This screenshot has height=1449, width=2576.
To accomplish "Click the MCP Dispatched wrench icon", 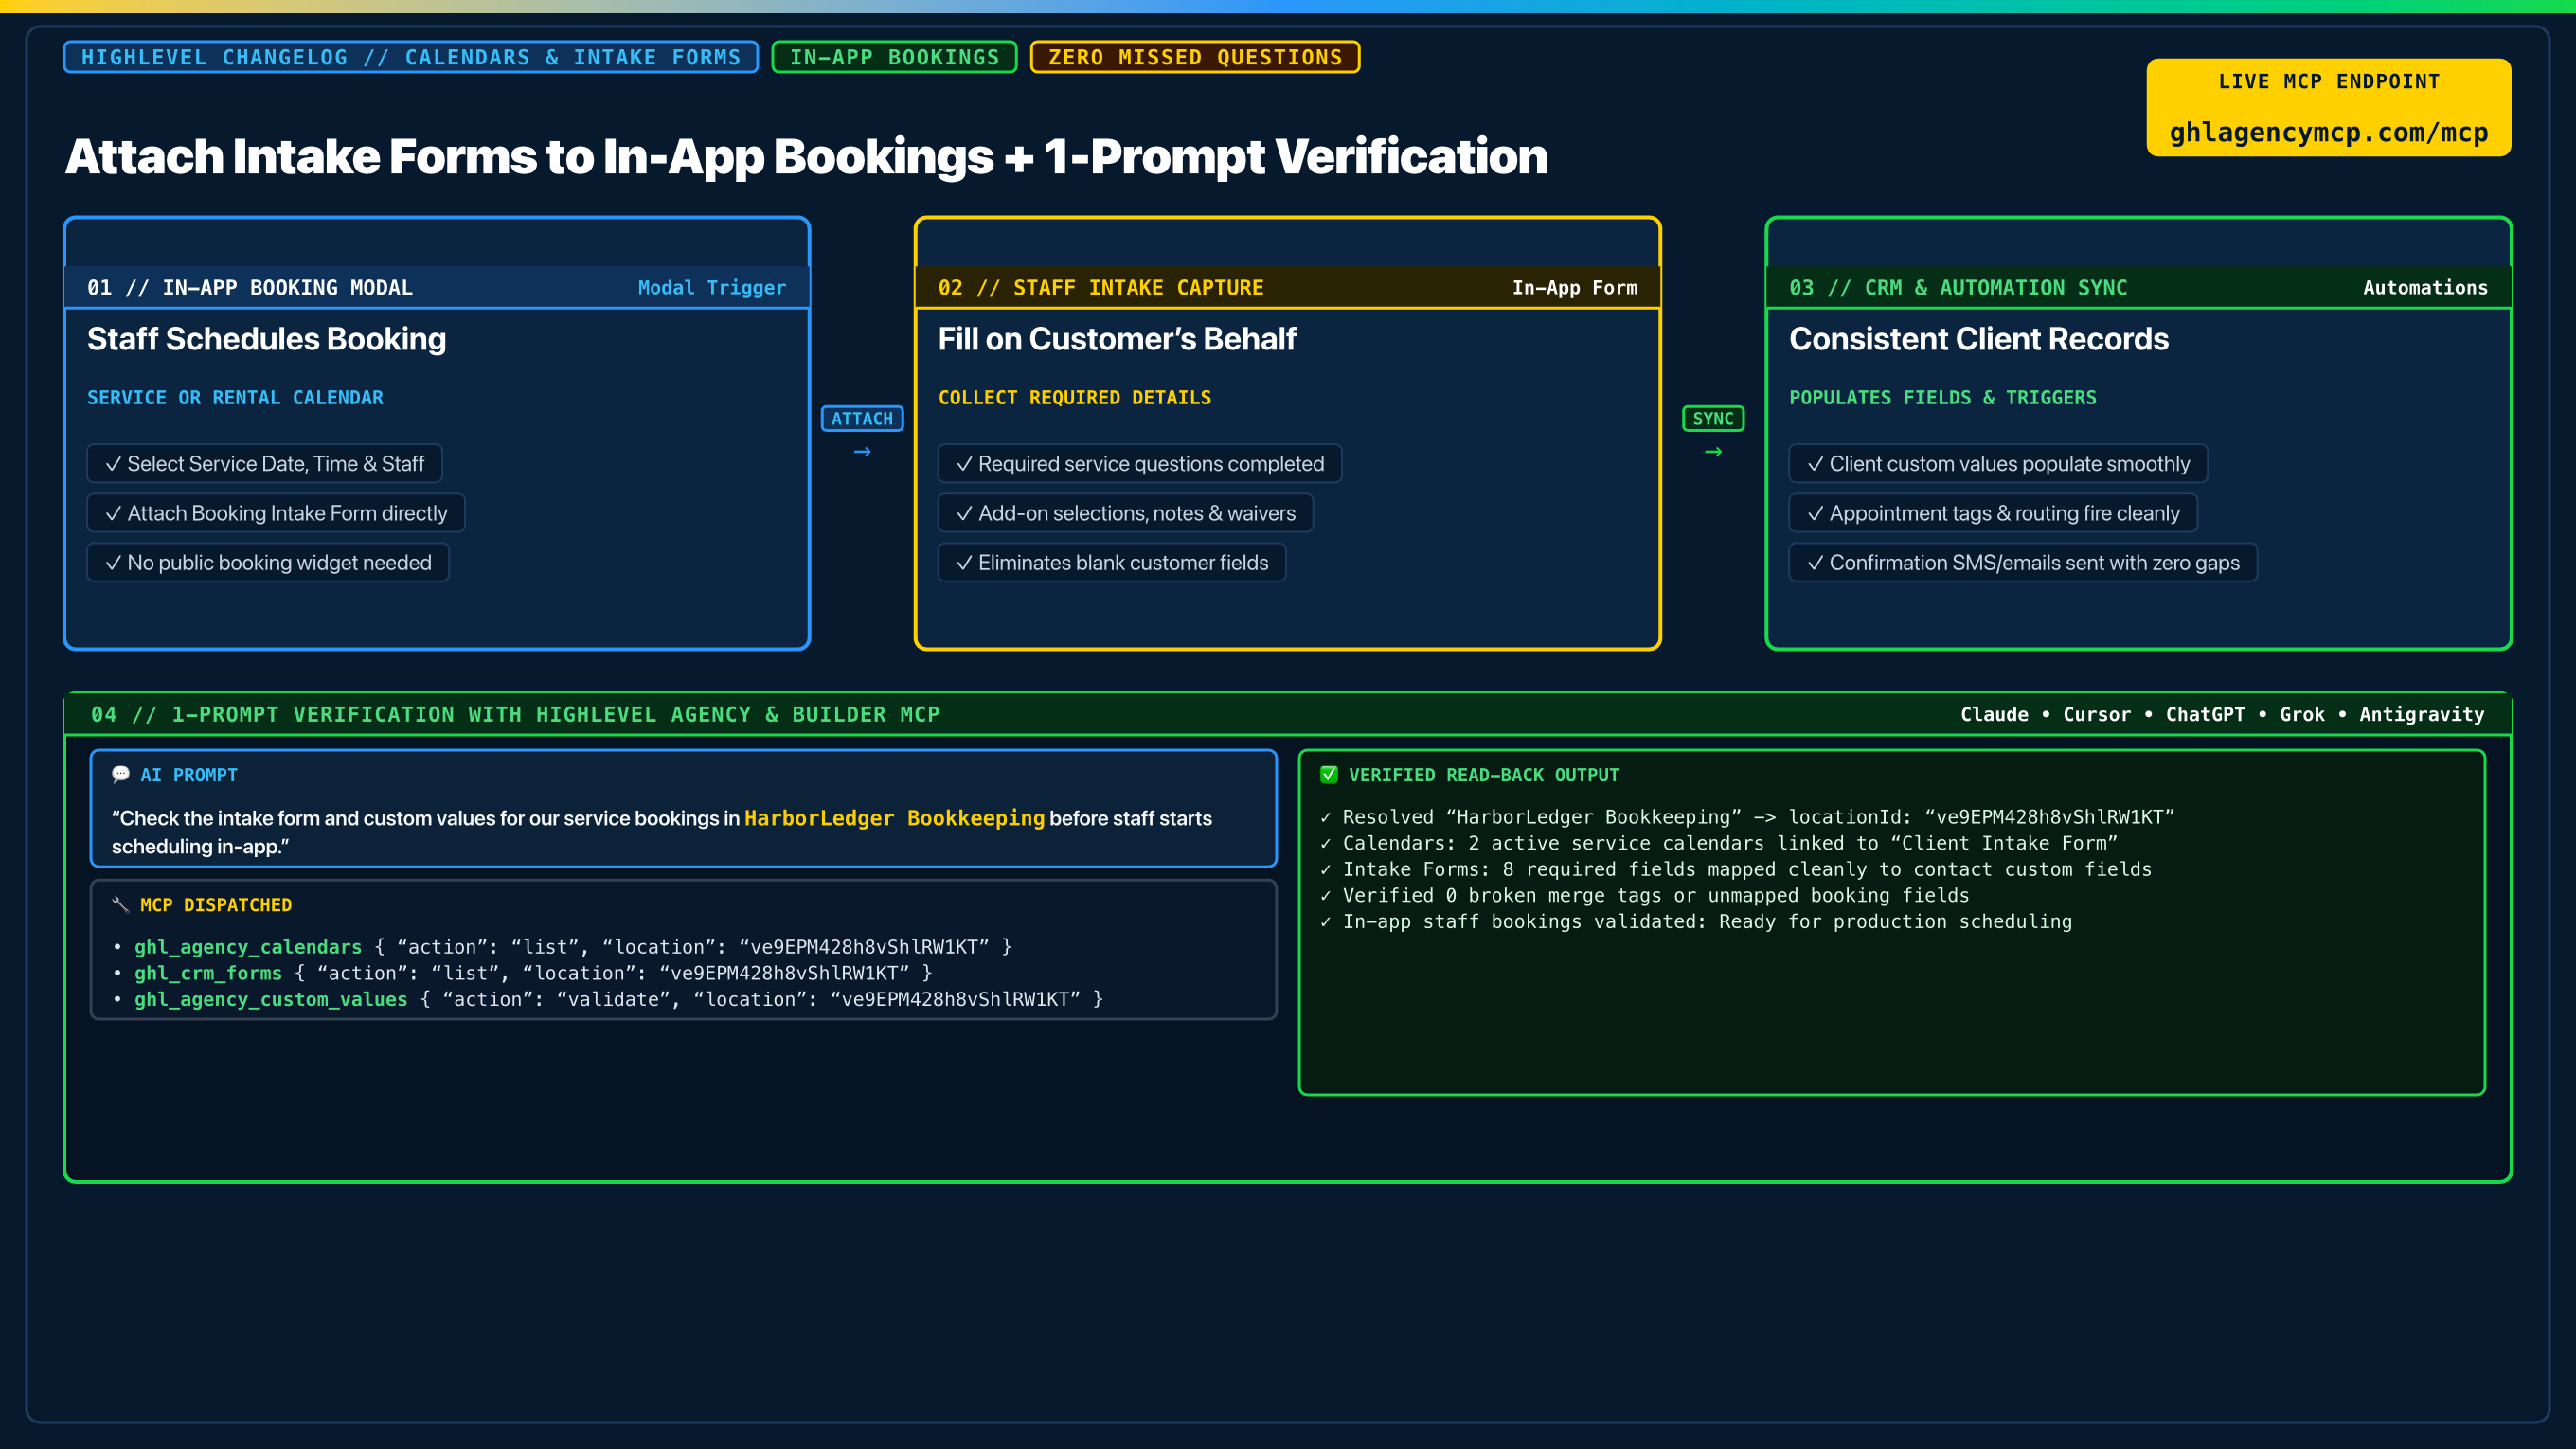I will [121, 904].
